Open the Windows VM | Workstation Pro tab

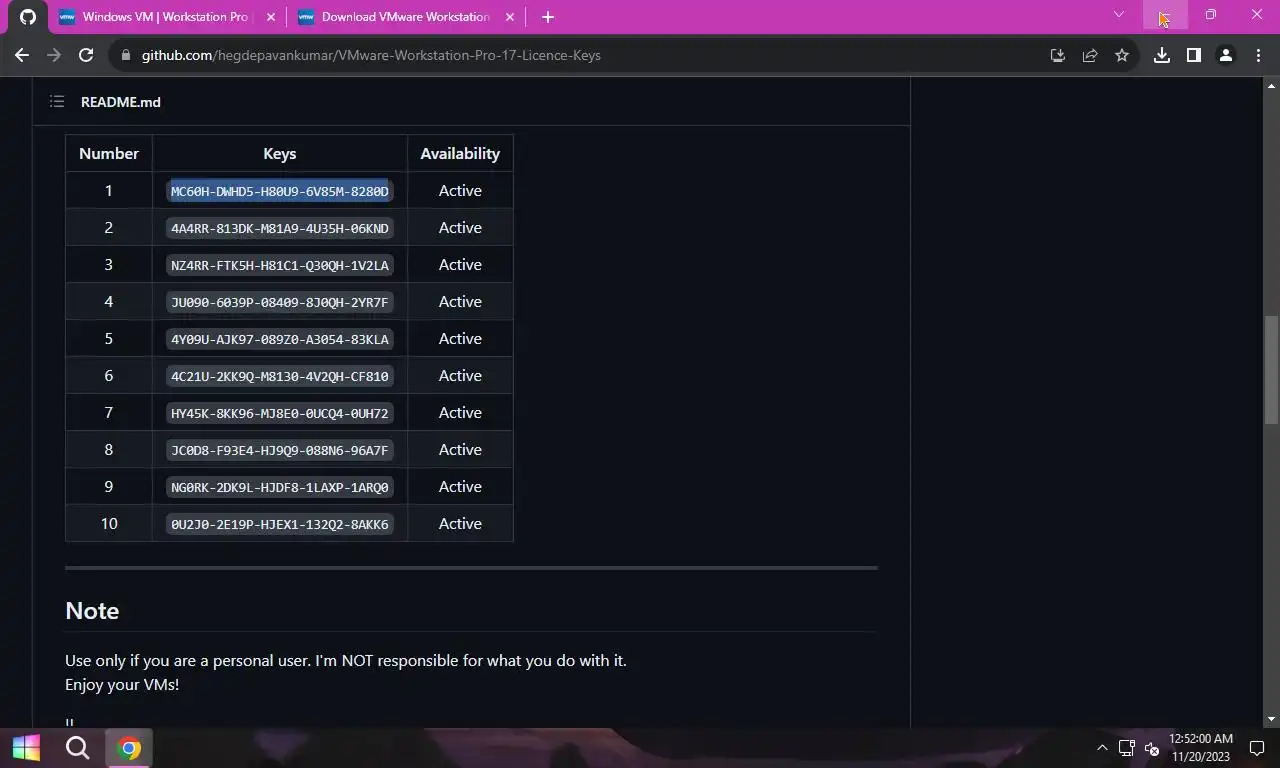pos(166,17)
